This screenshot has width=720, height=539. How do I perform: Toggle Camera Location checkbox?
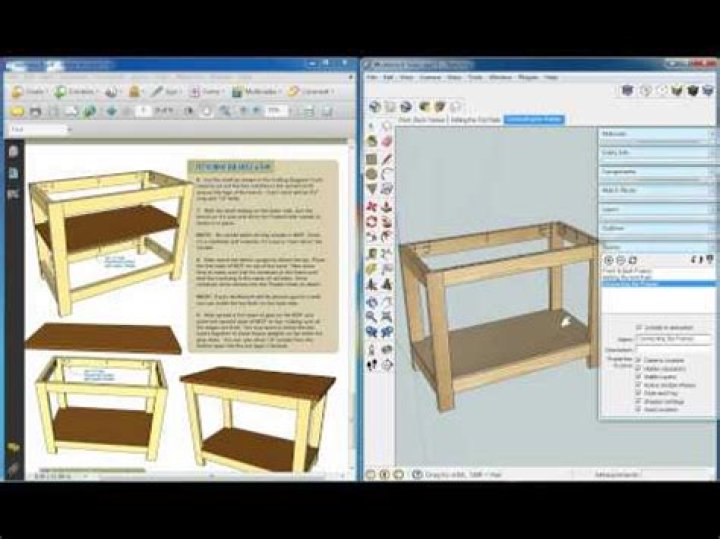pos(638,360)
